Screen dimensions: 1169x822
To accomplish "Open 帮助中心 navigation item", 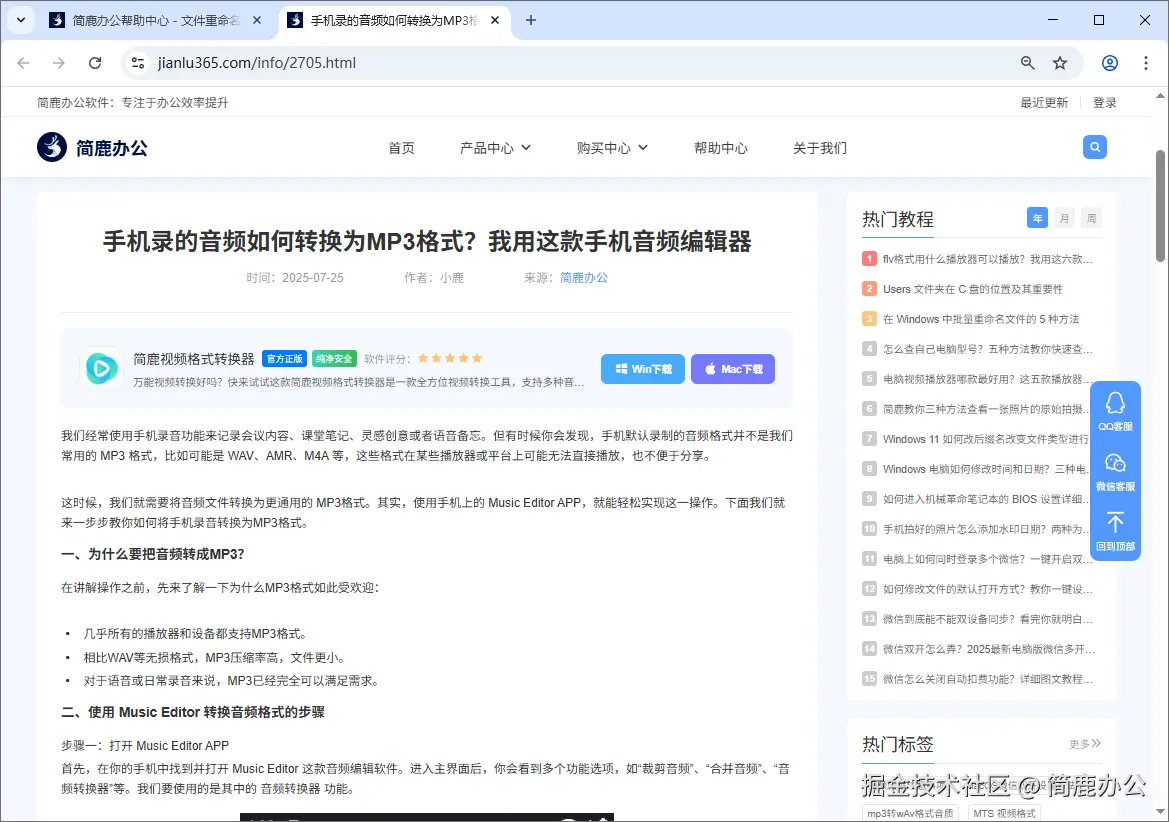I will 721,148.
